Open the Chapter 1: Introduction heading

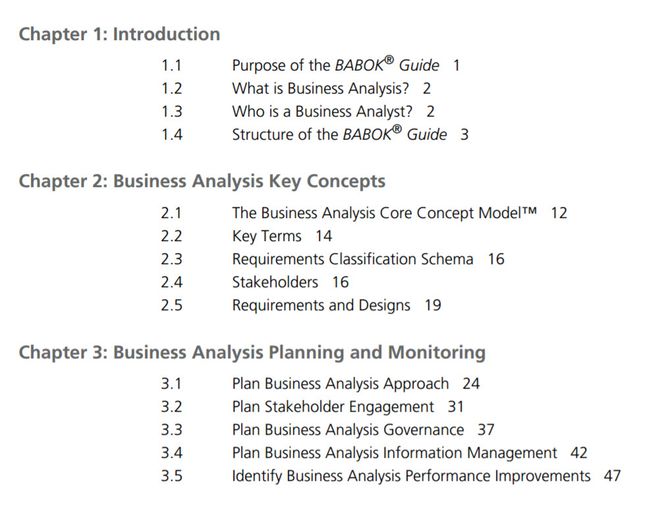pos(119,34)
